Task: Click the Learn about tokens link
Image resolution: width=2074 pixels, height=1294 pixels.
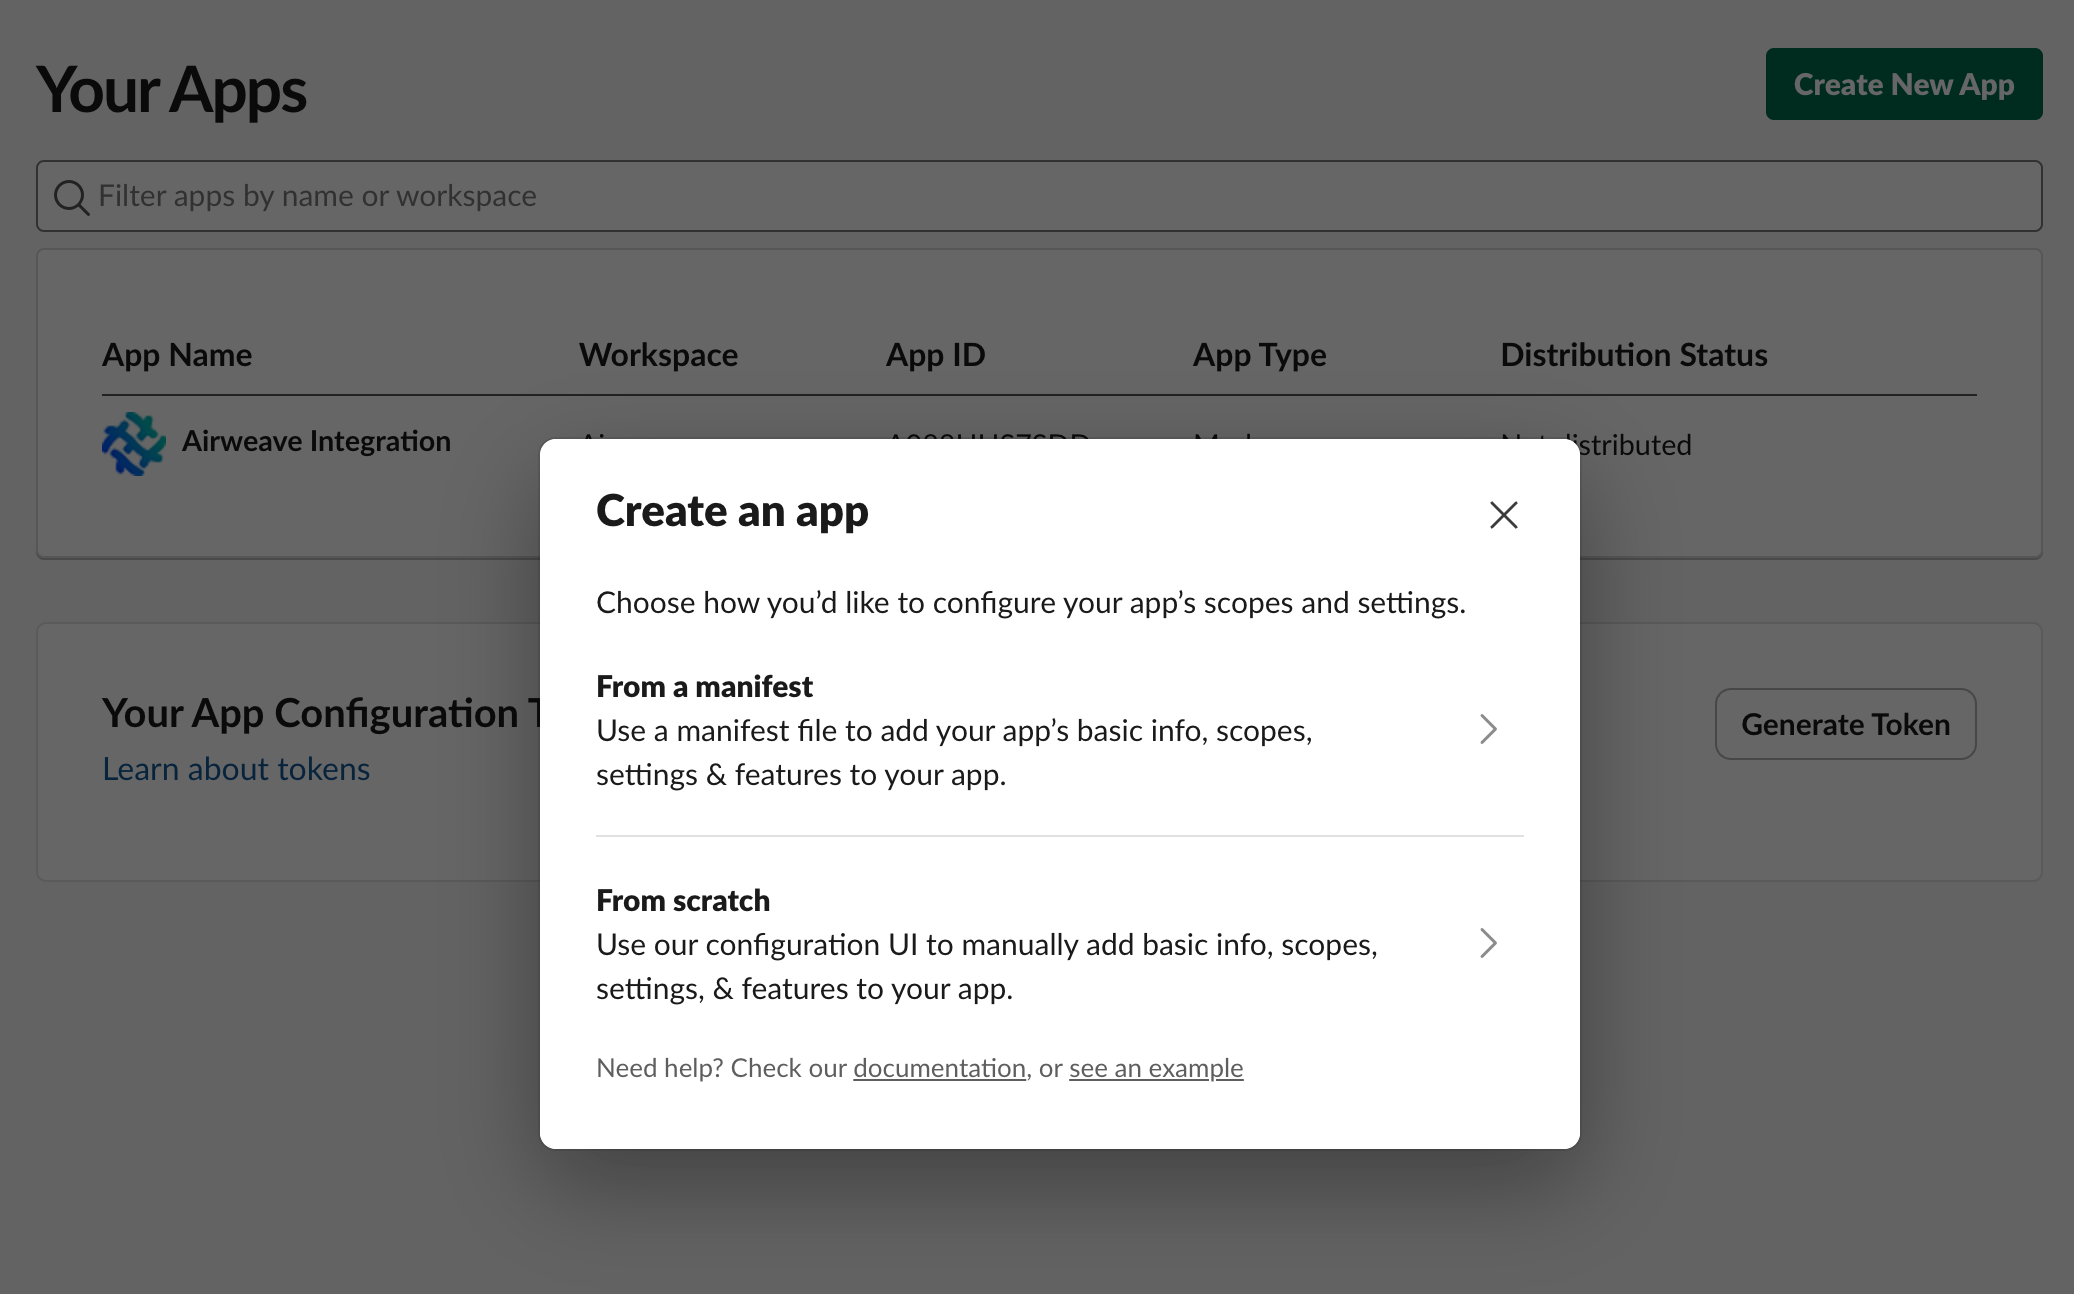Action: [x=236, y=768]
